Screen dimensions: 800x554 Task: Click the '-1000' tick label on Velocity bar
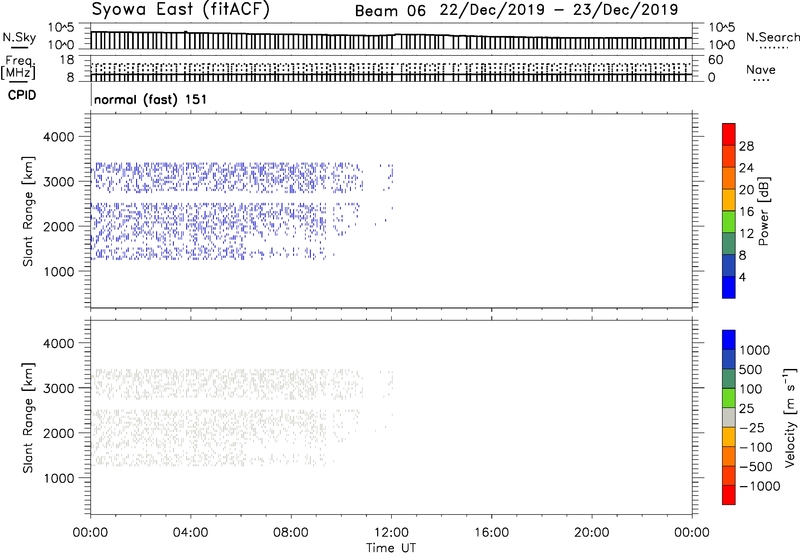pos(759,486)
